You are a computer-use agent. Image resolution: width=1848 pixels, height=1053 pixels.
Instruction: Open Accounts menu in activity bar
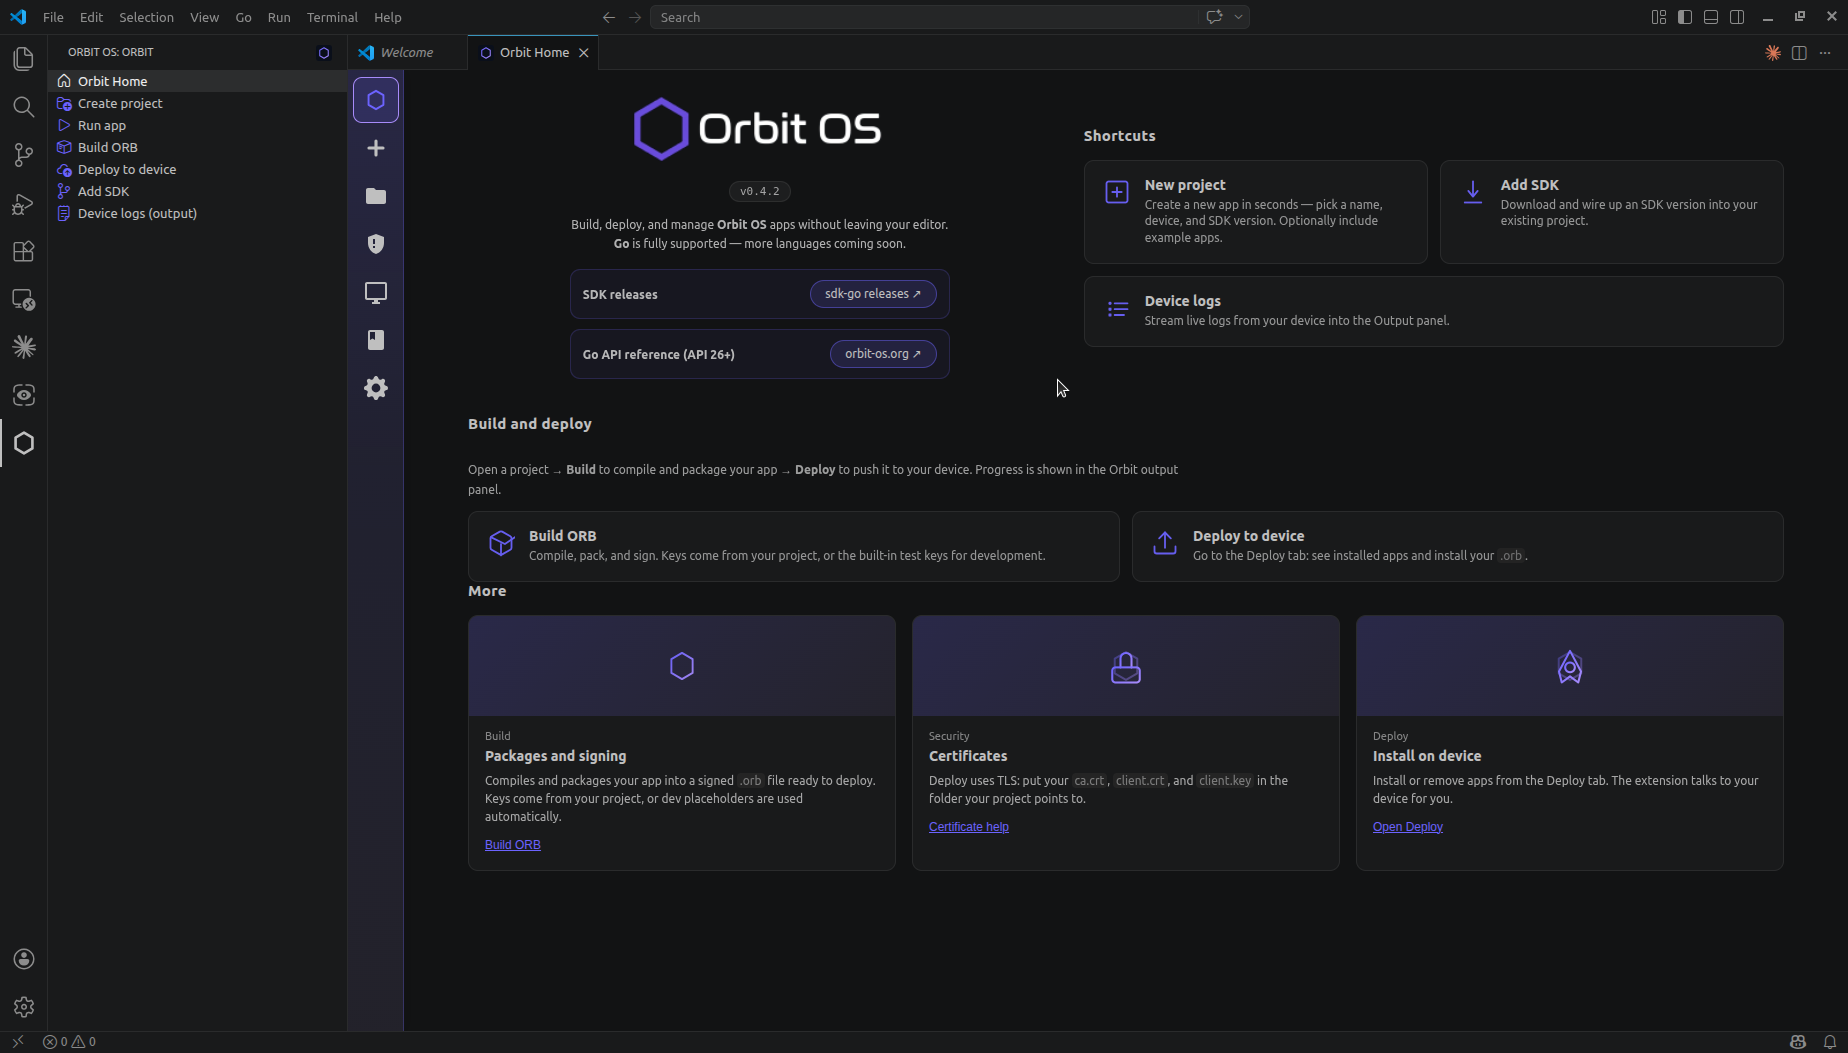[x=23, y=959]
